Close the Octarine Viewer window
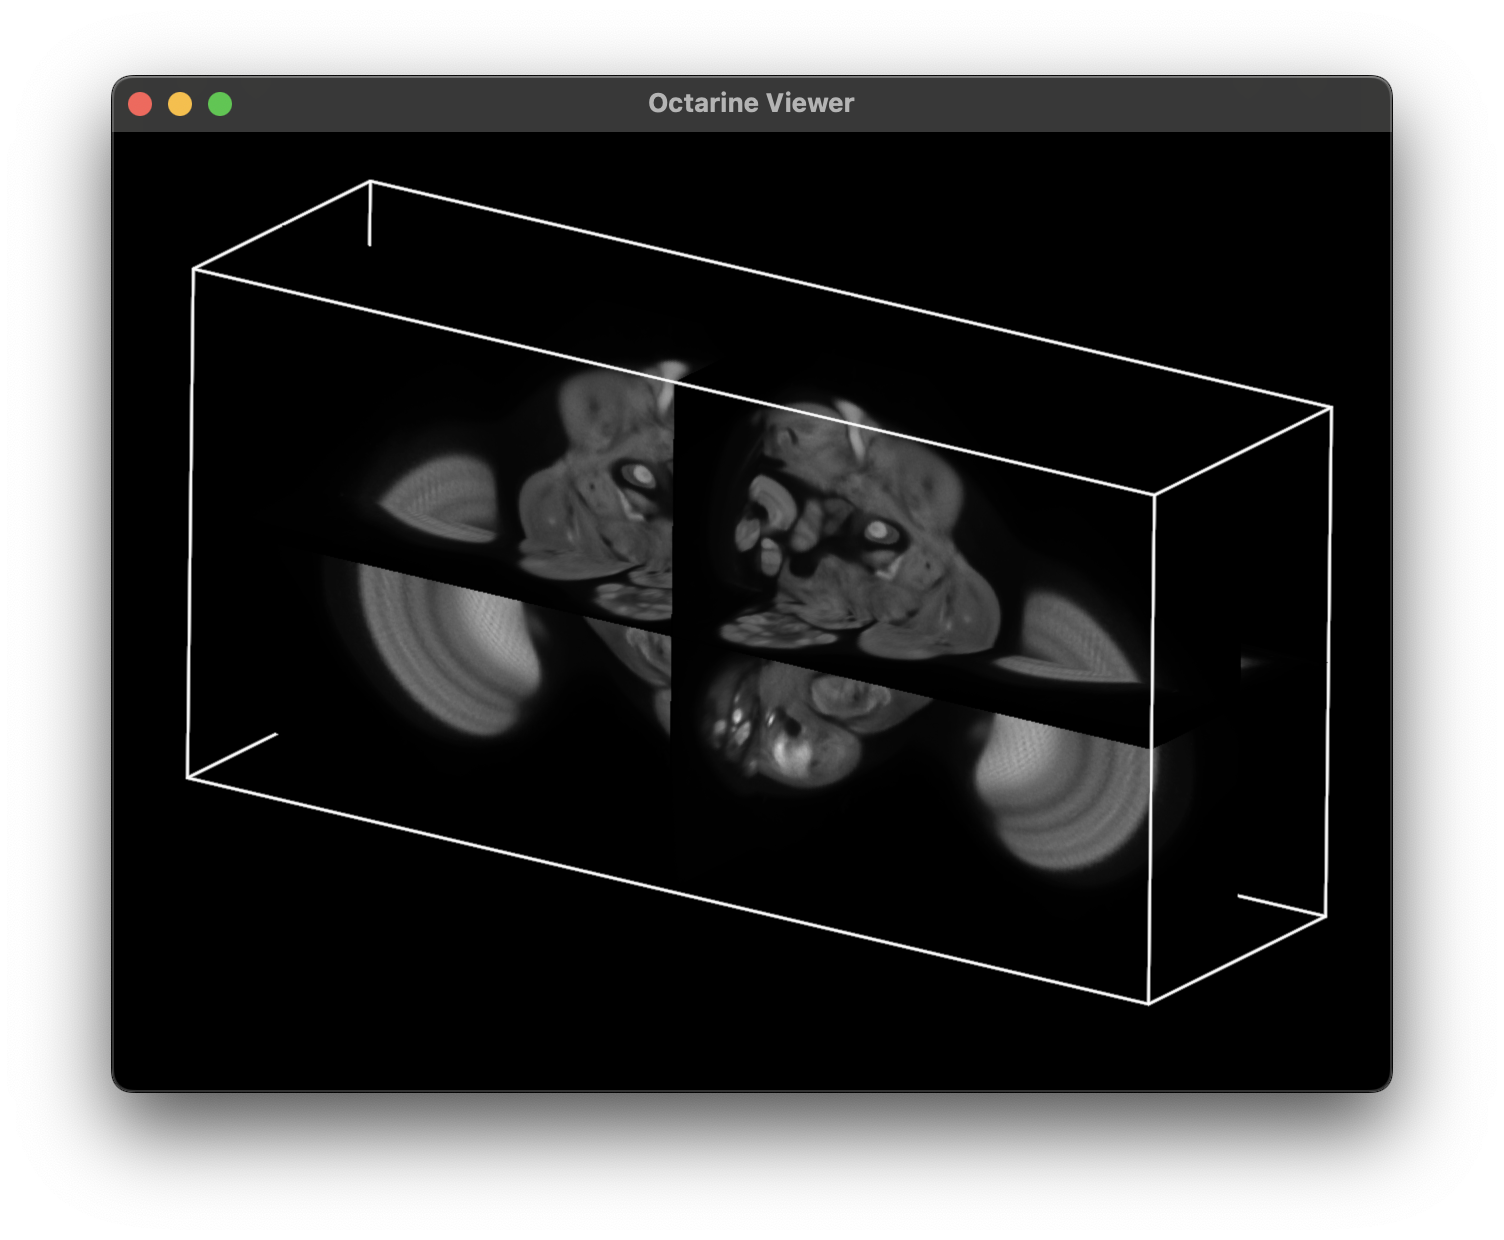The height and width of the screenshot is (1240, 1504). 140,104
